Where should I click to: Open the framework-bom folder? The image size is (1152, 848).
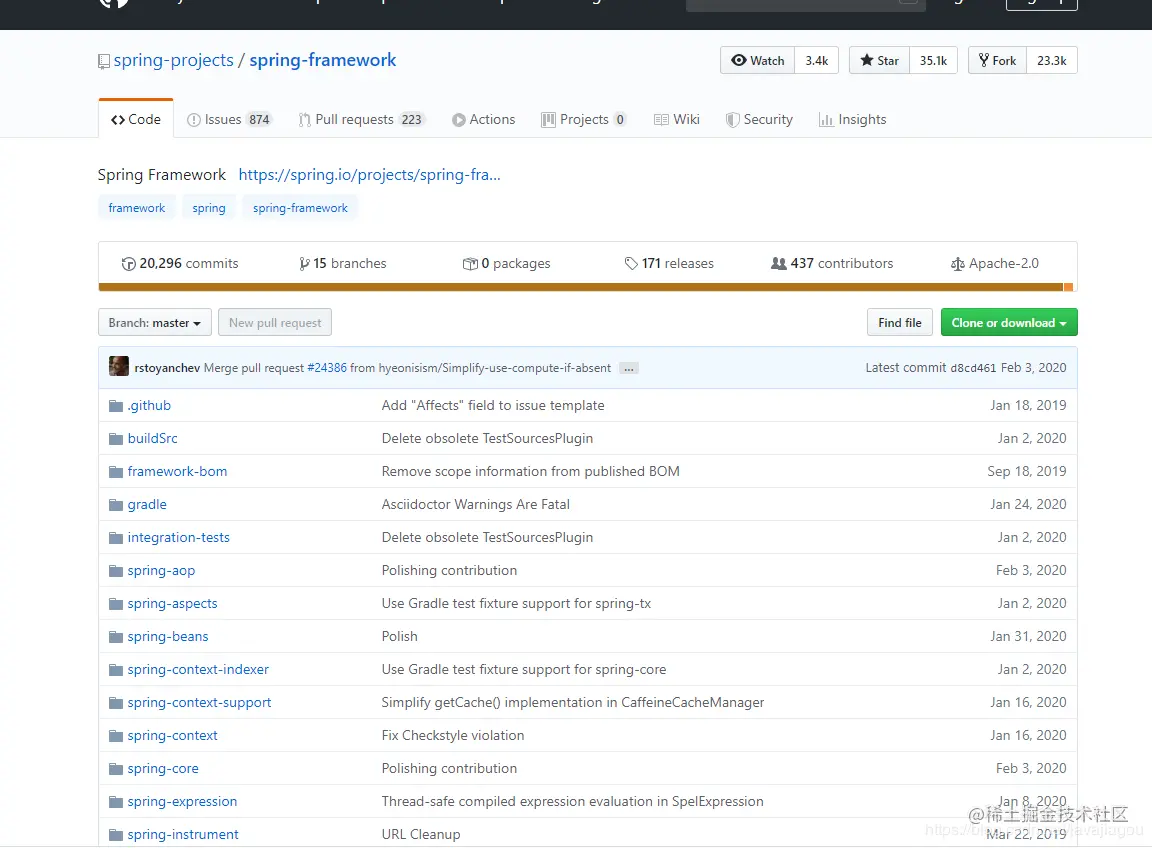pos(177,472)
